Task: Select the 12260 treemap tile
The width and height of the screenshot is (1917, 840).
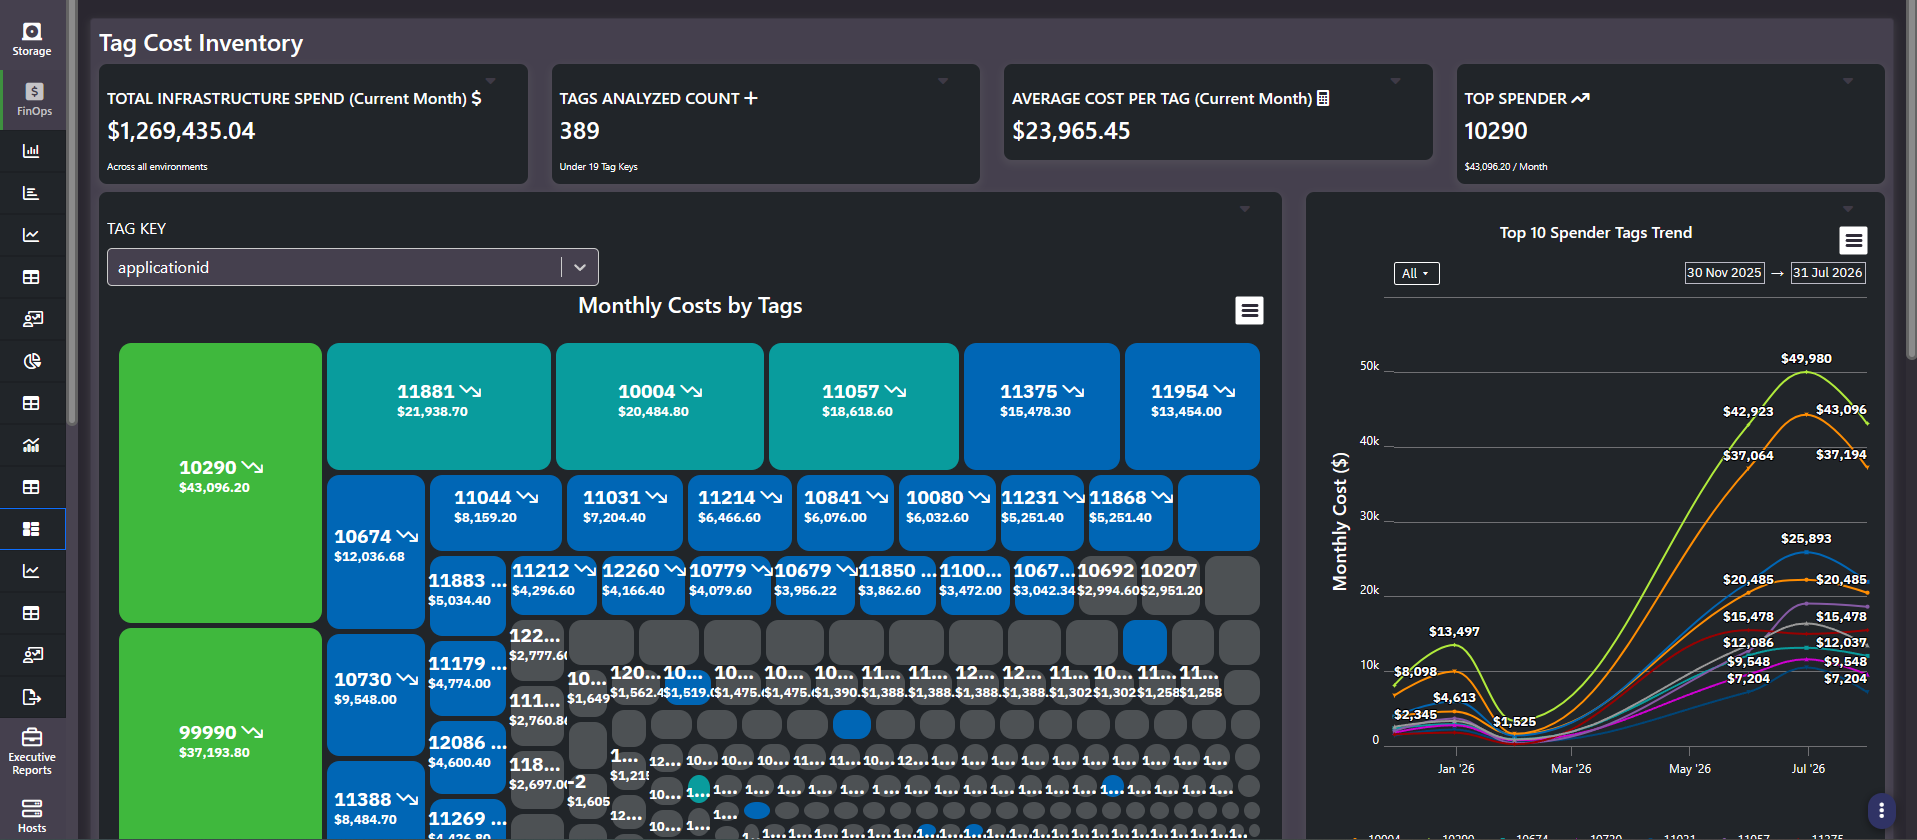Action: 643,585
